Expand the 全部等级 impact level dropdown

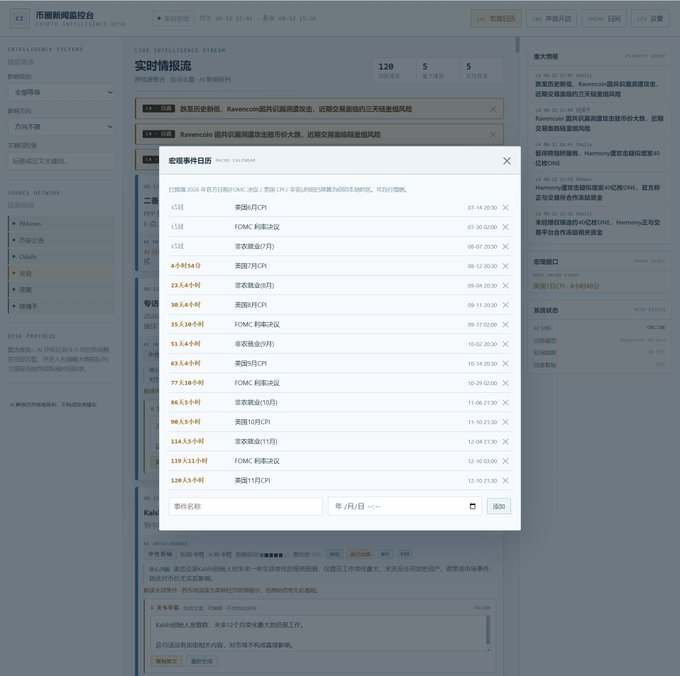[x=62, y=92]
